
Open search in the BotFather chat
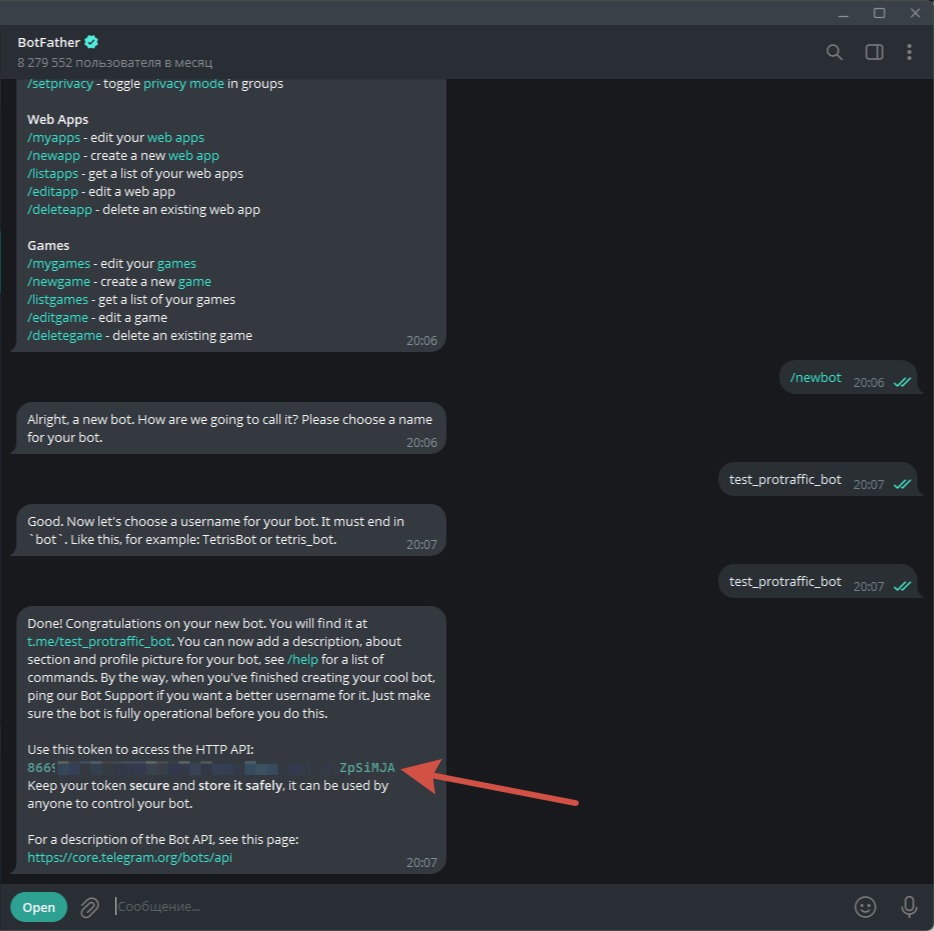[834, 52]
